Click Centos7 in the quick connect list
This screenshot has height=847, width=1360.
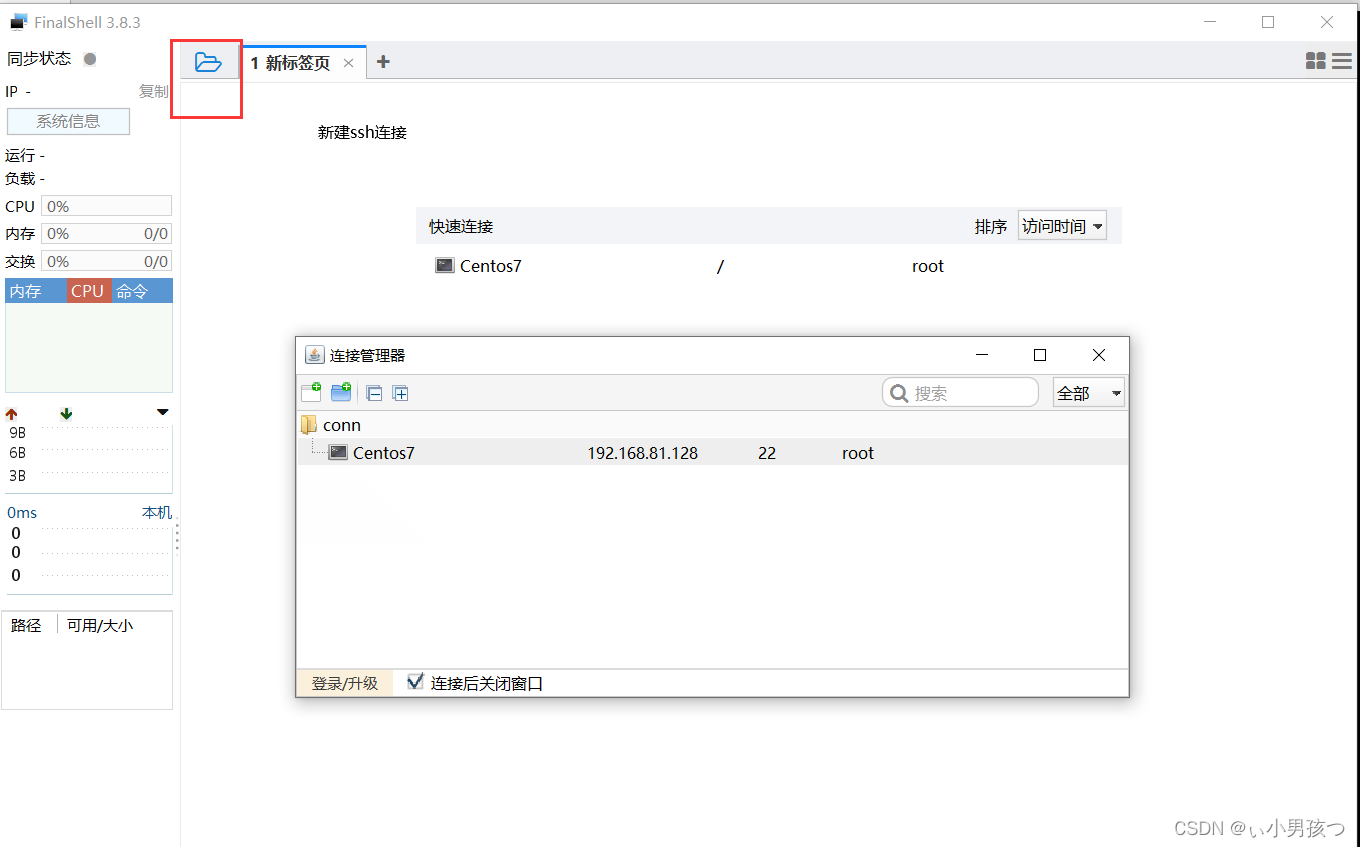point(490,266)
